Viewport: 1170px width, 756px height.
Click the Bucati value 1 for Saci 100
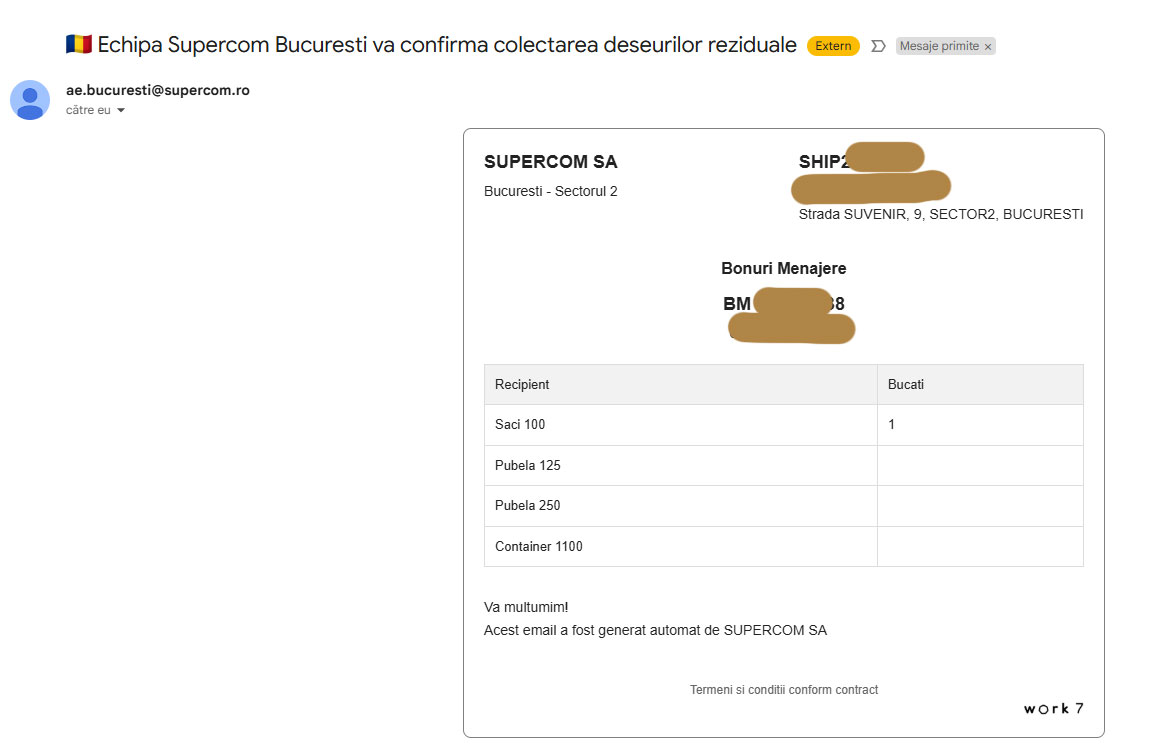click(892, 425)
